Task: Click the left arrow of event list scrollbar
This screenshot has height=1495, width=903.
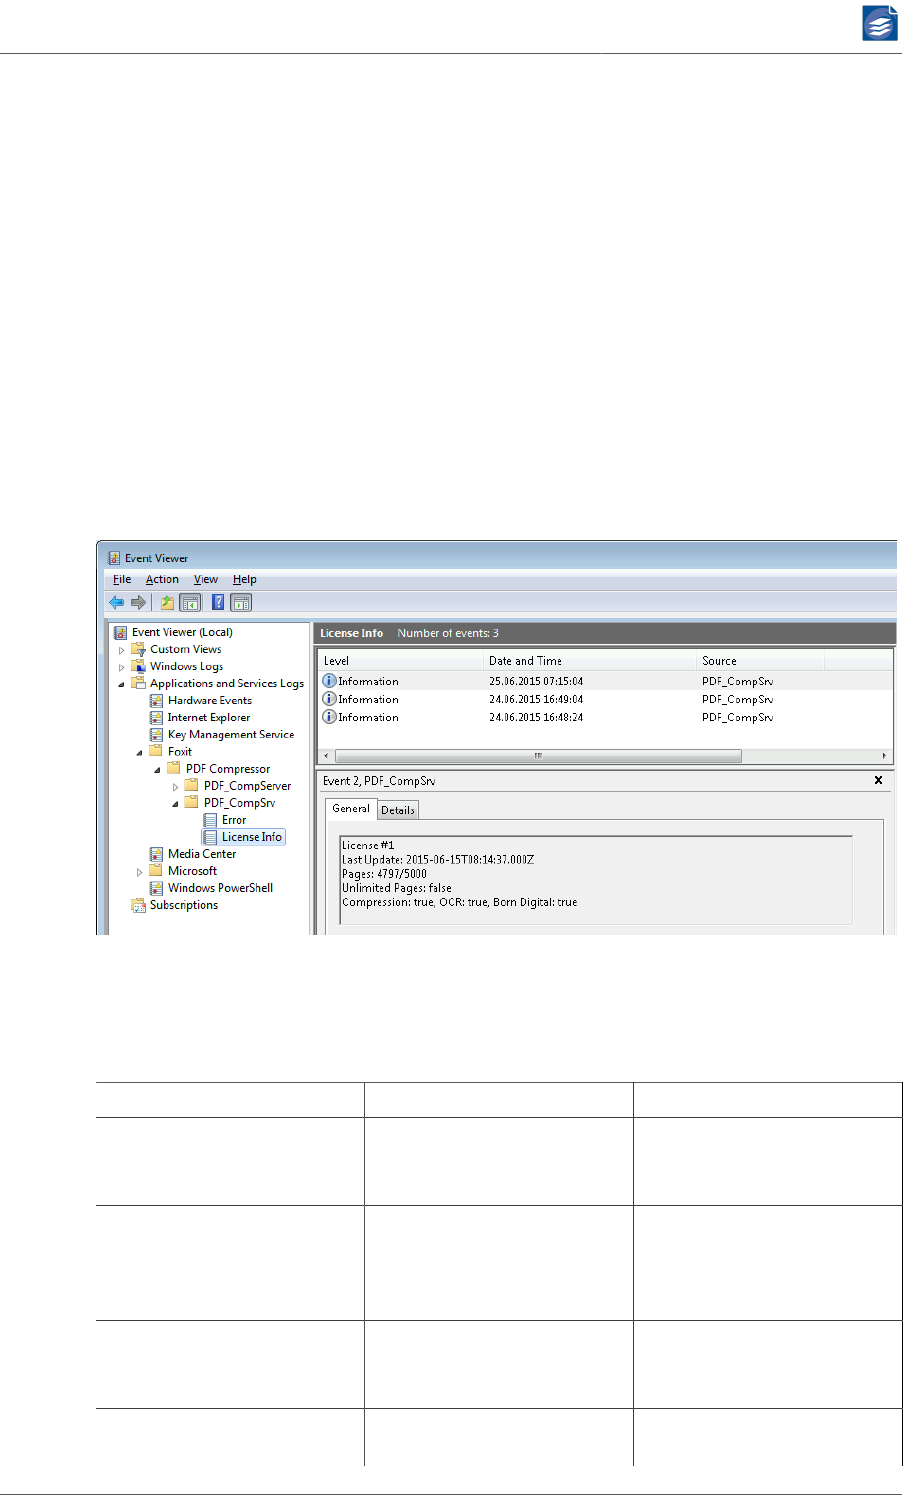Action: pos(326,756)
